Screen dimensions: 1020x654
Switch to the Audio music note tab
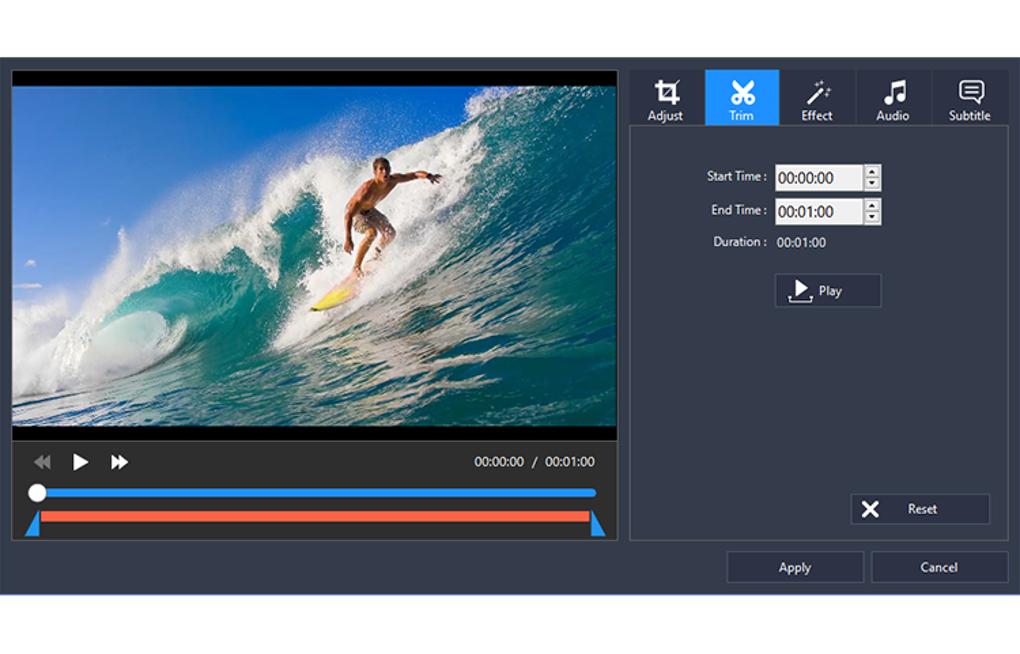[x=893, y=99]
